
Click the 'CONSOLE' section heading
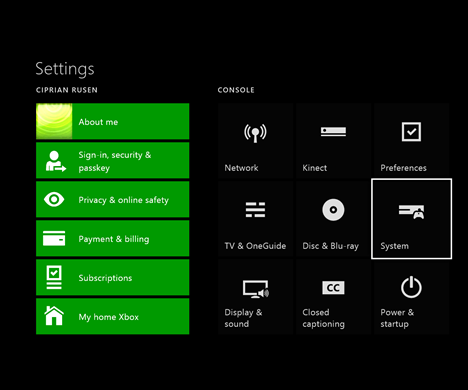236,90
